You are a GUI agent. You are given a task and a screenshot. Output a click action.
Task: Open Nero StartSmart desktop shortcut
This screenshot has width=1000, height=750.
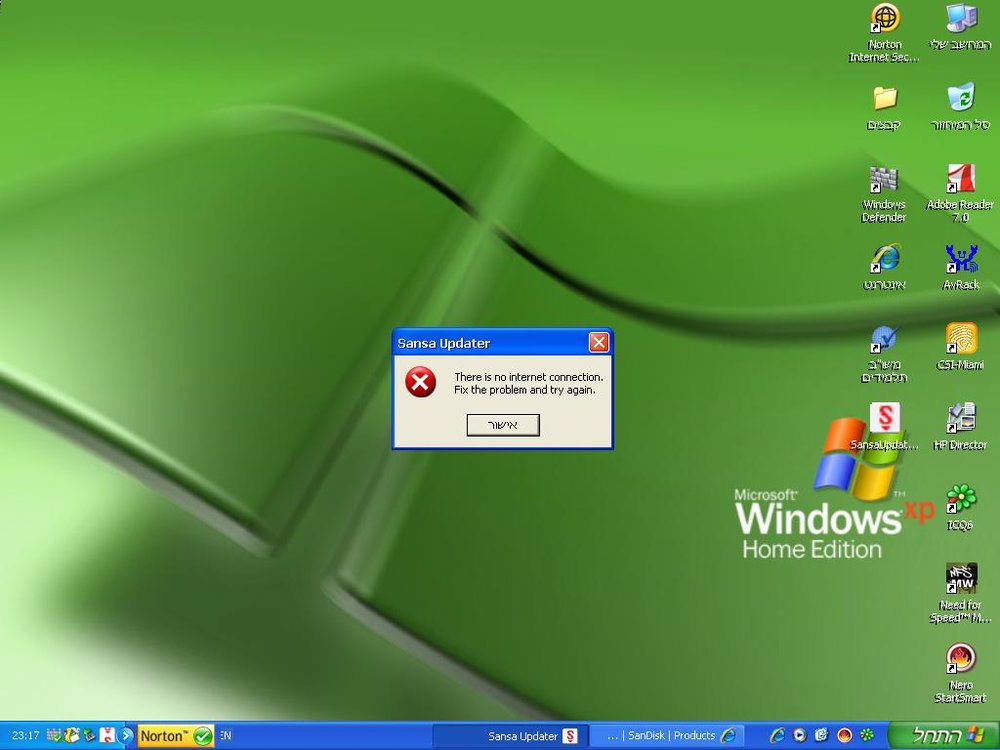click(960, 673)
